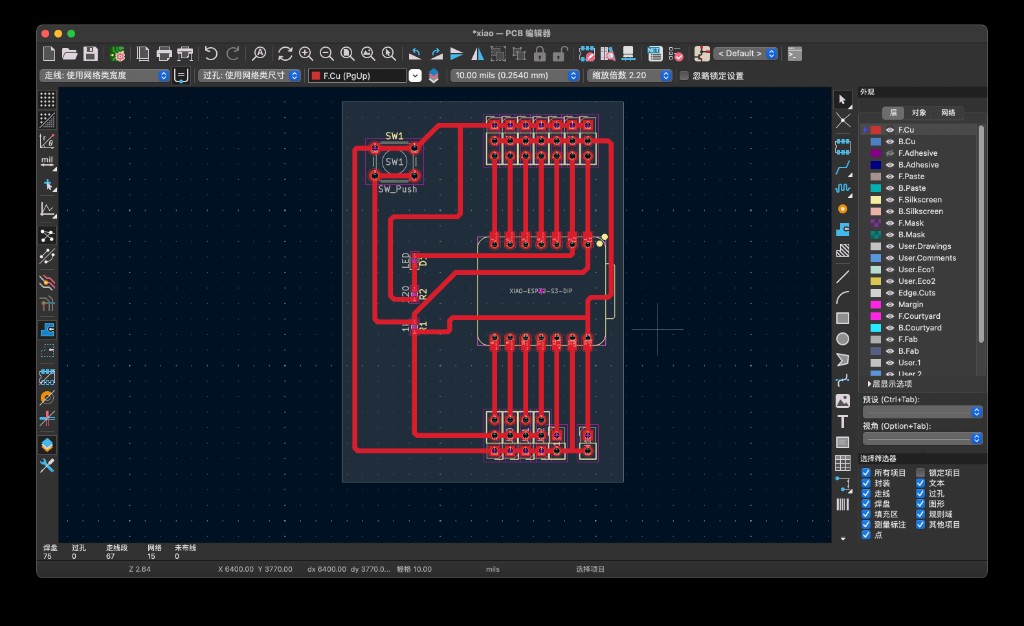Choose the Draw Line tool

[x=842, y=277]
